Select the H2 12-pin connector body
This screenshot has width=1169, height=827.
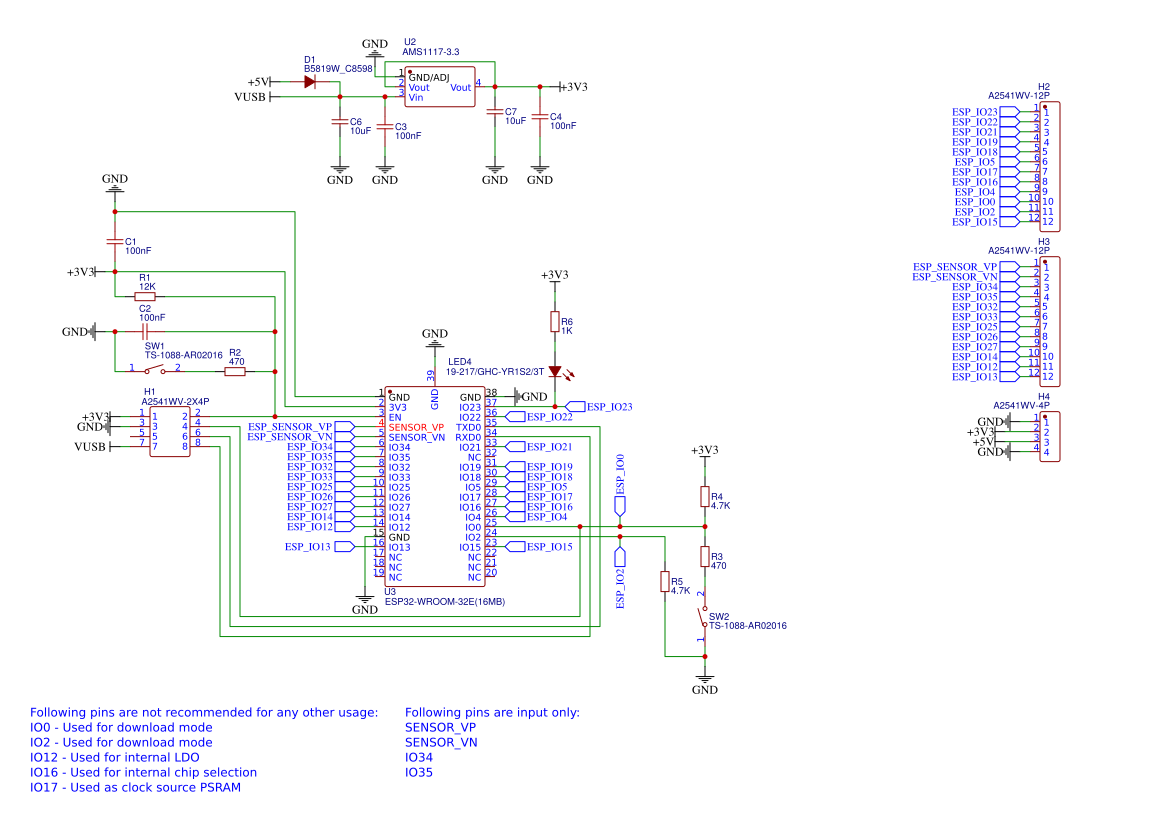1050,166
